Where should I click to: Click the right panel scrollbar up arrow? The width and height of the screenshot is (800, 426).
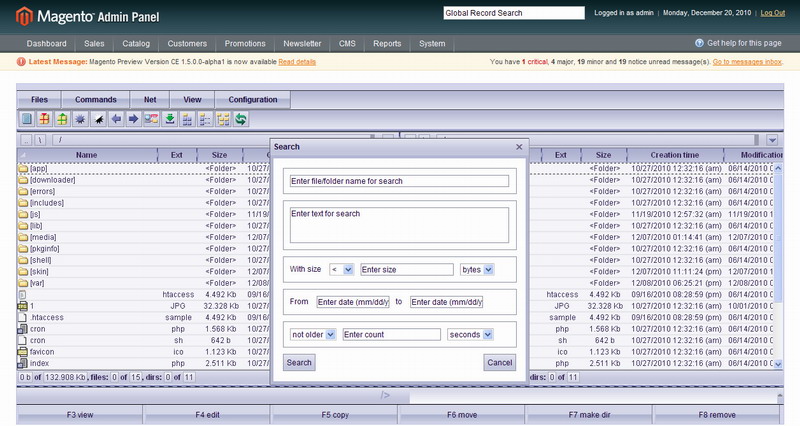pyautogui.click(x=778, y=168)
